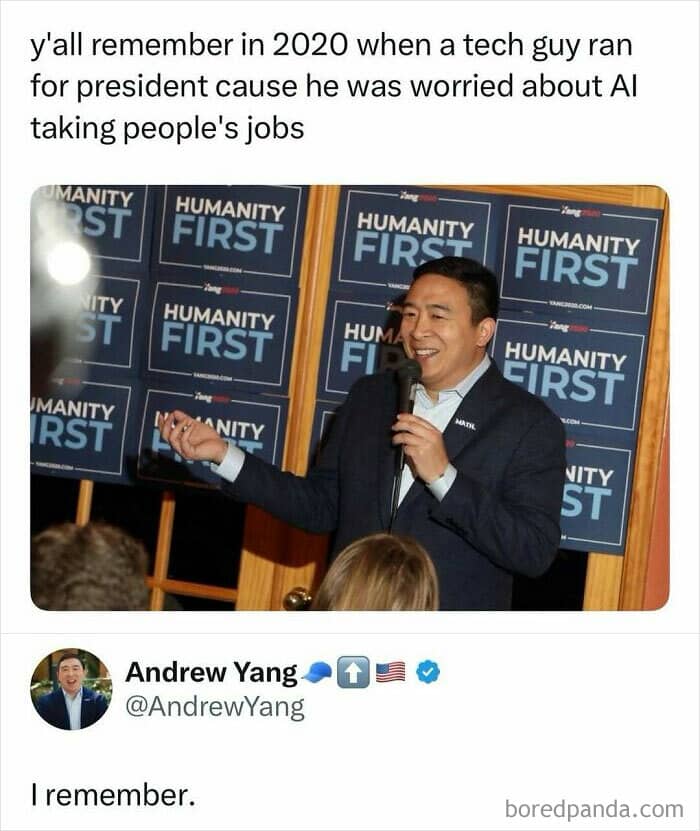Open Andrew Yang's profile avatar

pos(72,689)
